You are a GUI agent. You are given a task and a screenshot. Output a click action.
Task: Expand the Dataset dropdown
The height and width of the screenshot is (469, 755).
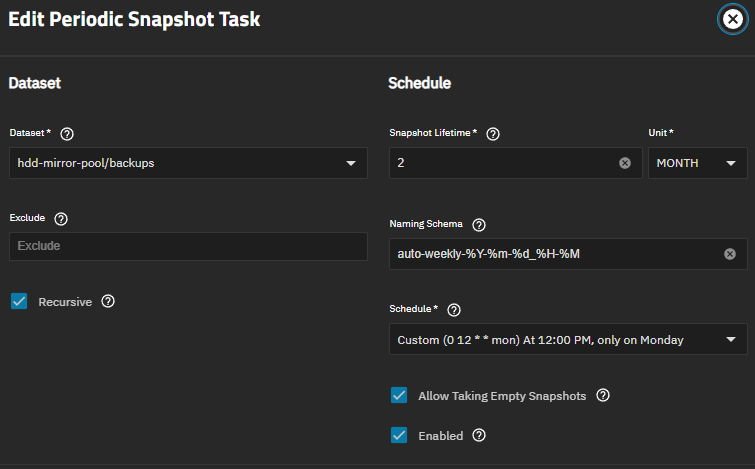[188, 163]
